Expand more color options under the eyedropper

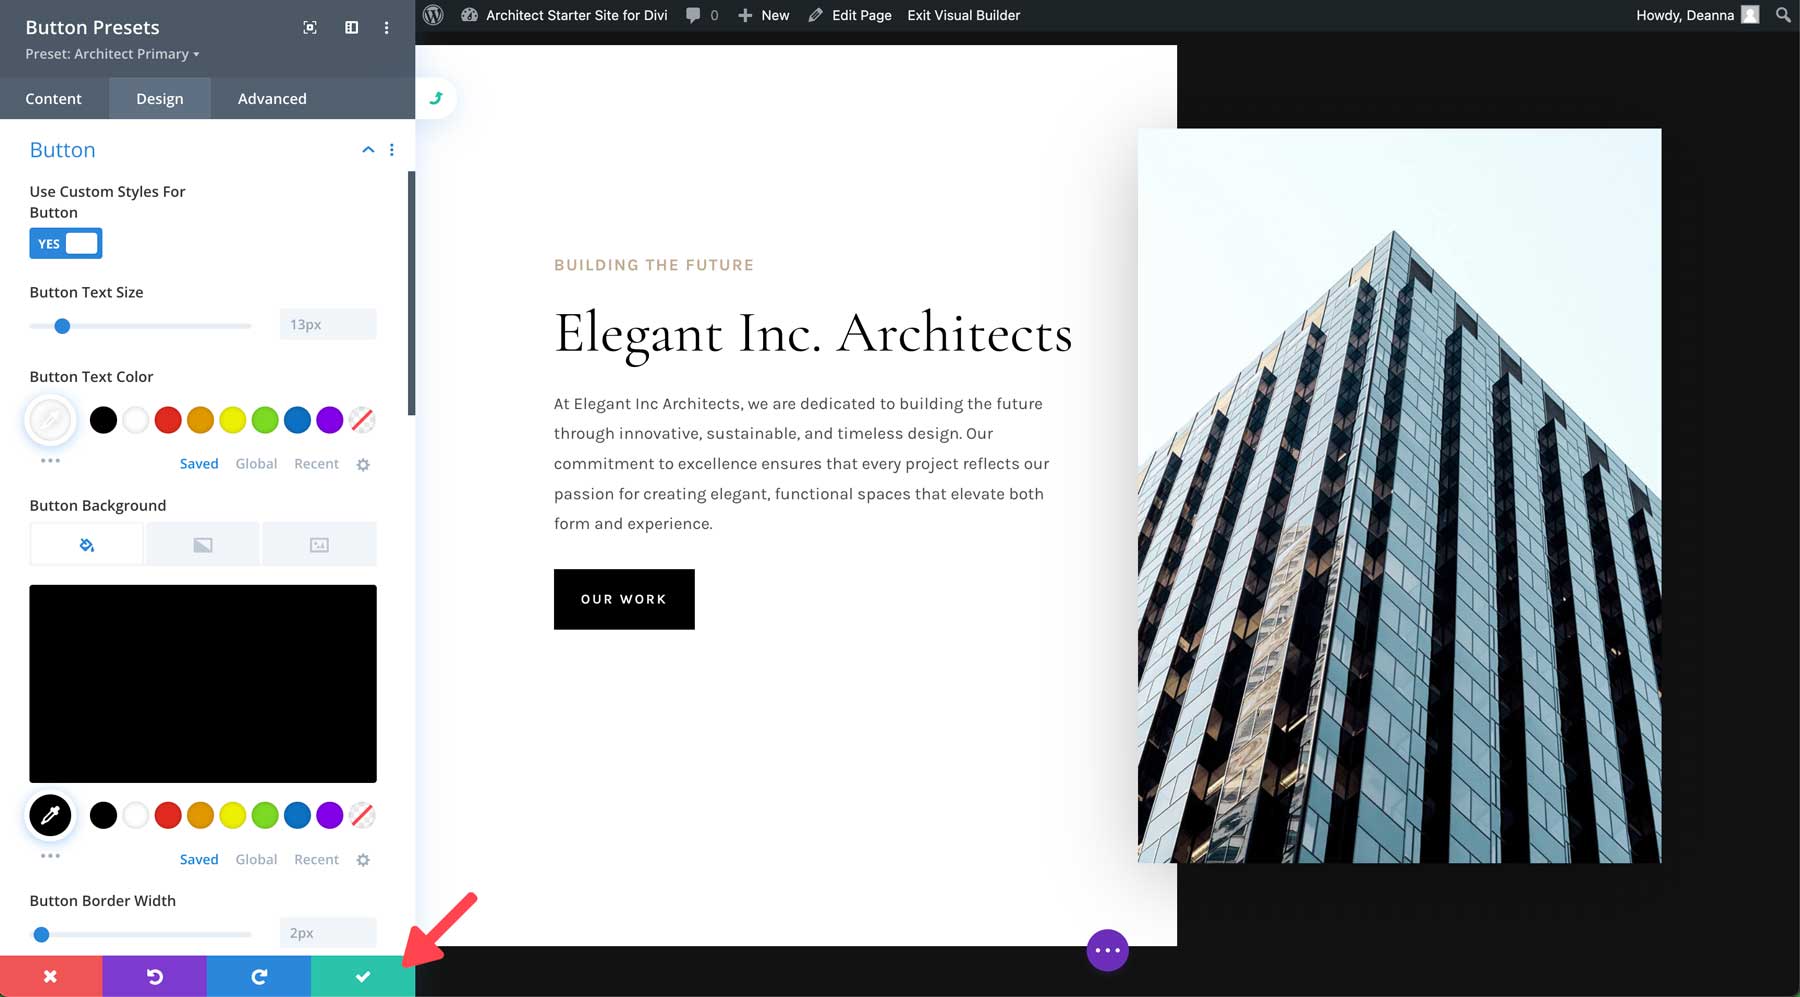[50, 460]
